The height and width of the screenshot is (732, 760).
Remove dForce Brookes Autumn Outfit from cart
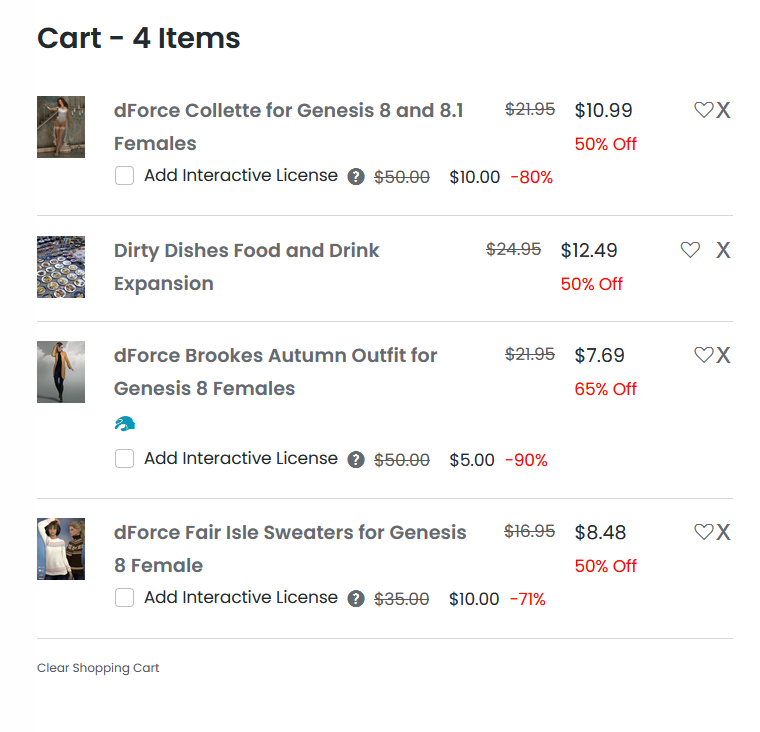tap(724, 355)
